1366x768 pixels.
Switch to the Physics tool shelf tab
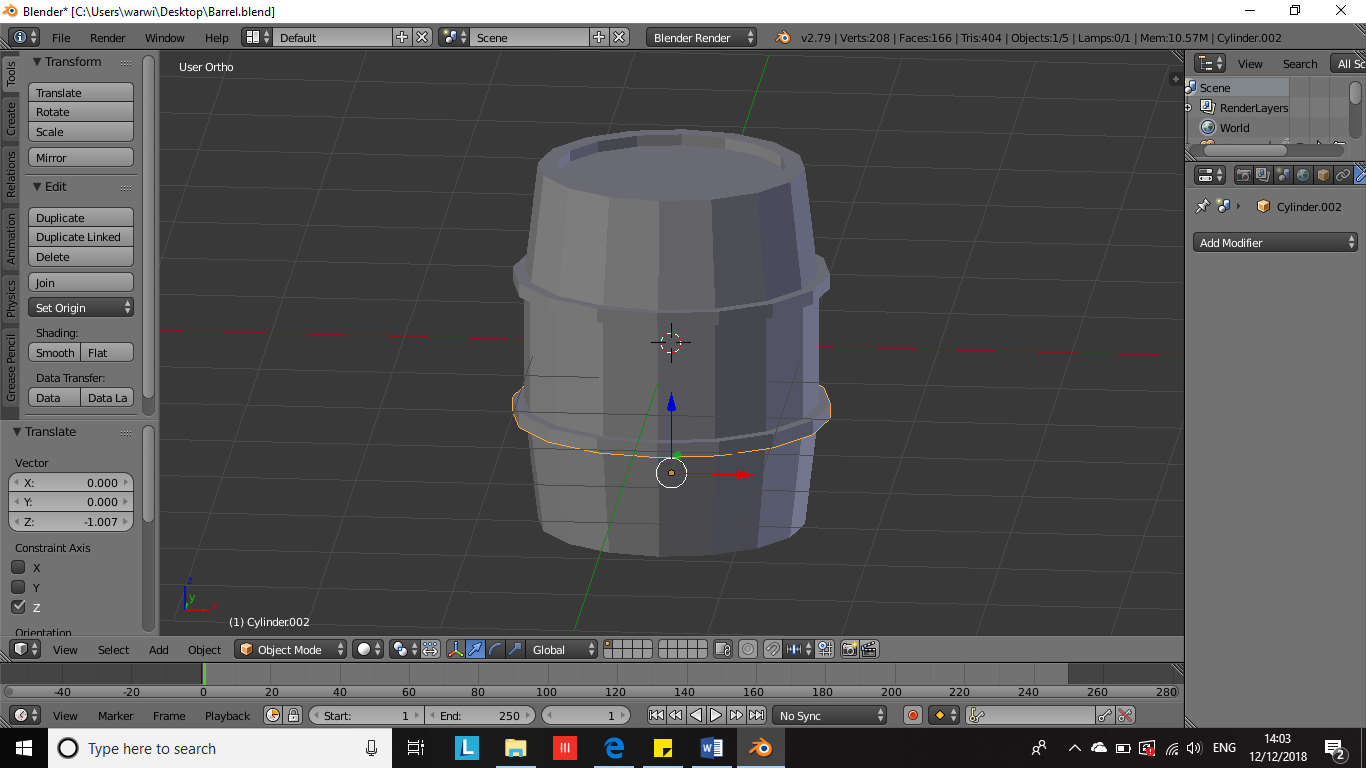pos(11,298)
